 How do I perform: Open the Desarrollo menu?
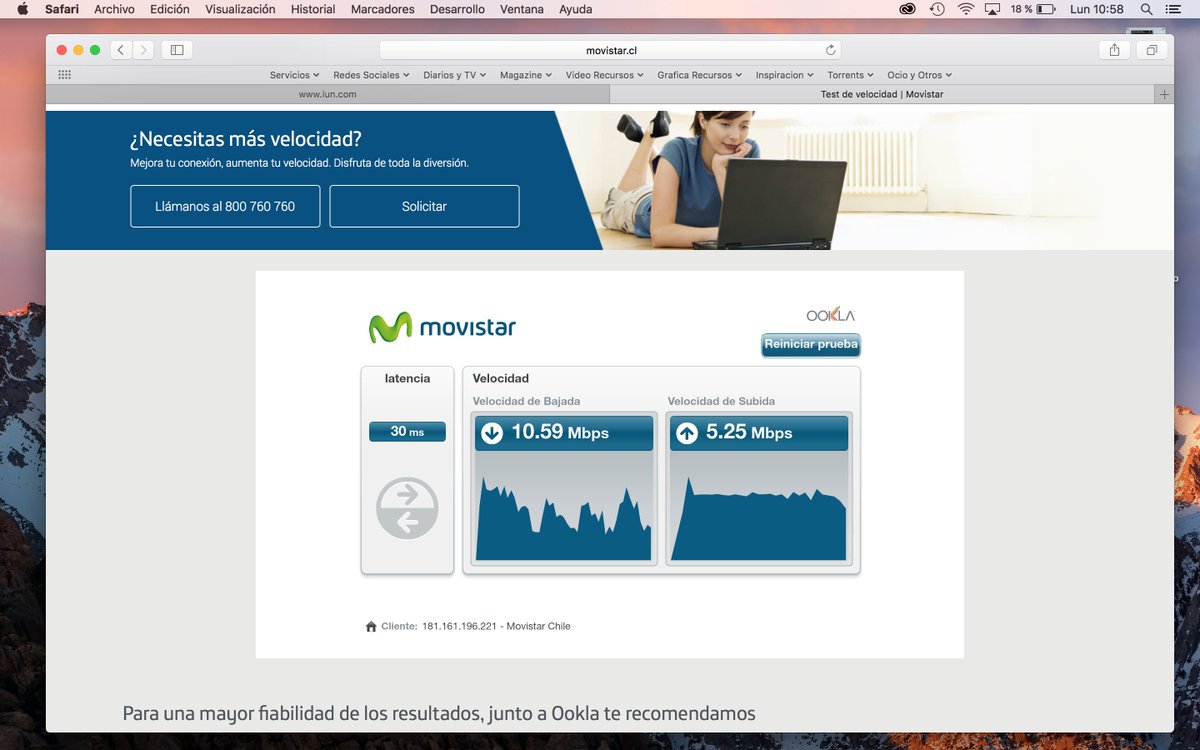coord(457,9)
